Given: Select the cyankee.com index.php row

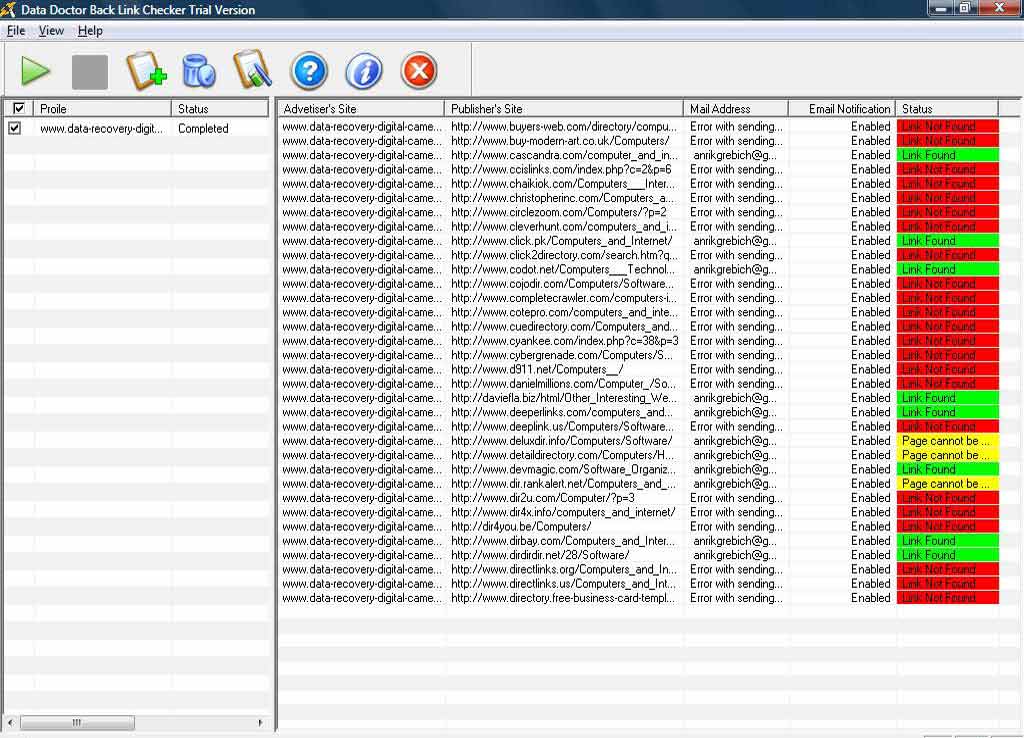Looking at the screenshot, I should (x=640, y=341).
